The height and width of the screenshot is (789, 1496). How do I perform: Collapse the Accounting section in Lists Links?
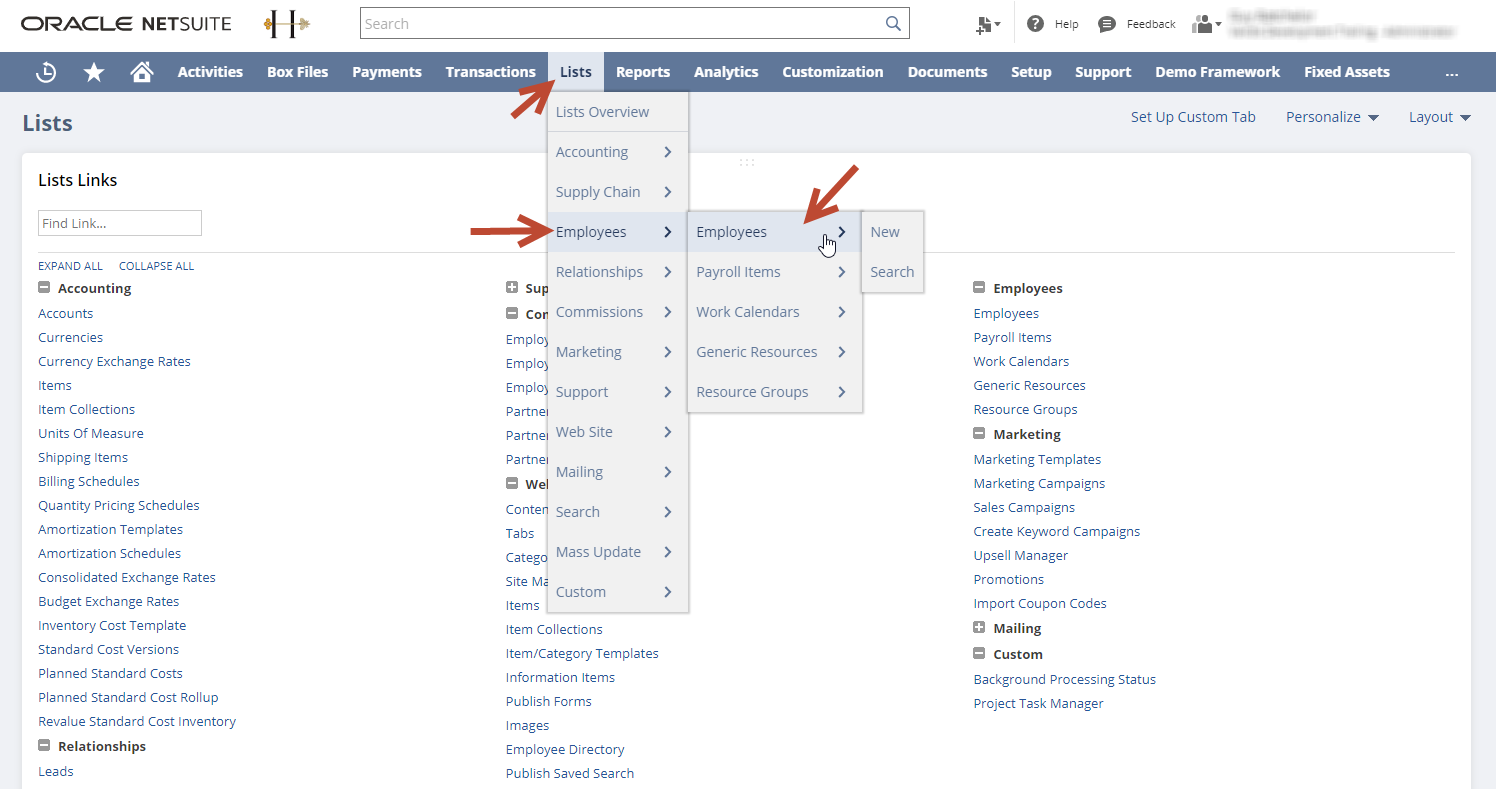click(44, 287)
